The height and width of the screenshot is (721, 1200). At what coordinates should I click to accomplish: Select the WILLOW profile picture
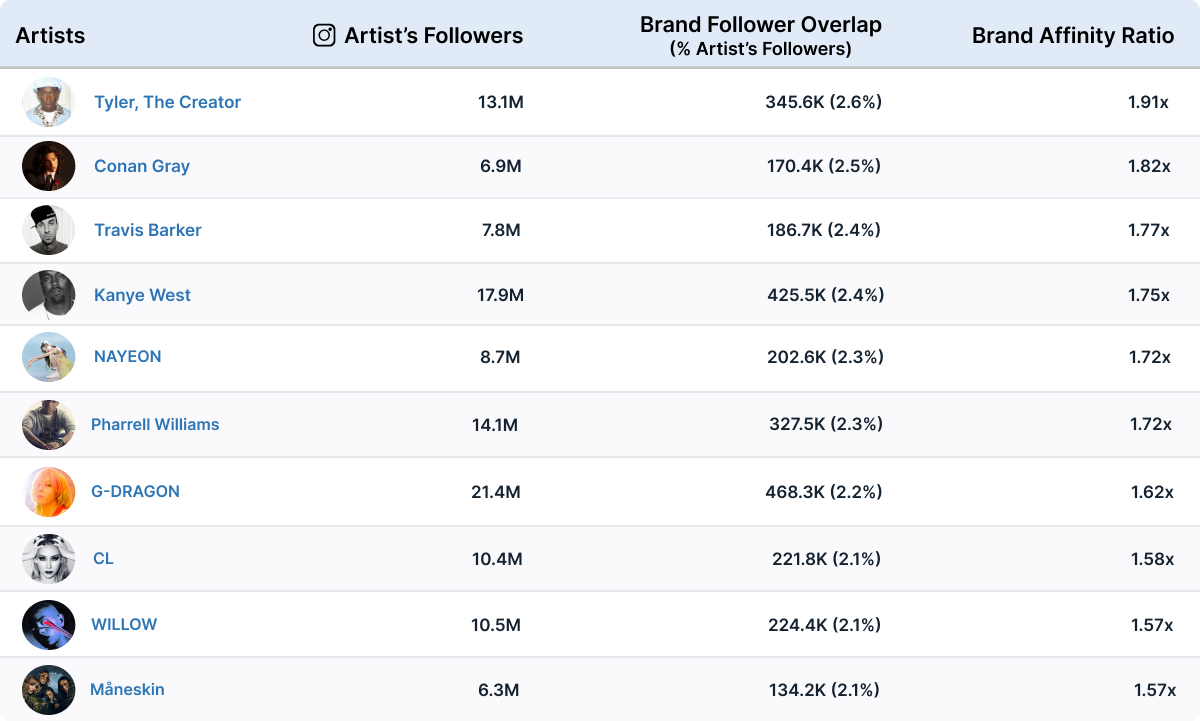coord(48,625)
